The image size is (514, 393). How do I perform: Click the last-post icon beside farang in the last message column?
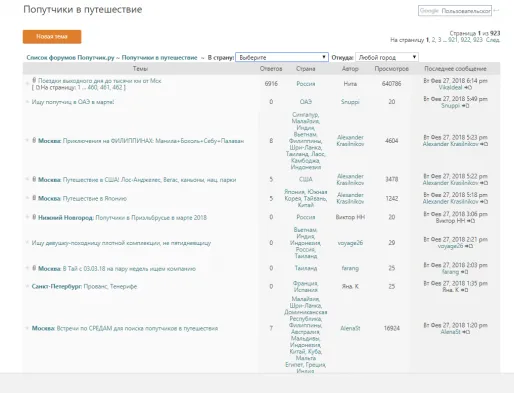coord(464,272)
